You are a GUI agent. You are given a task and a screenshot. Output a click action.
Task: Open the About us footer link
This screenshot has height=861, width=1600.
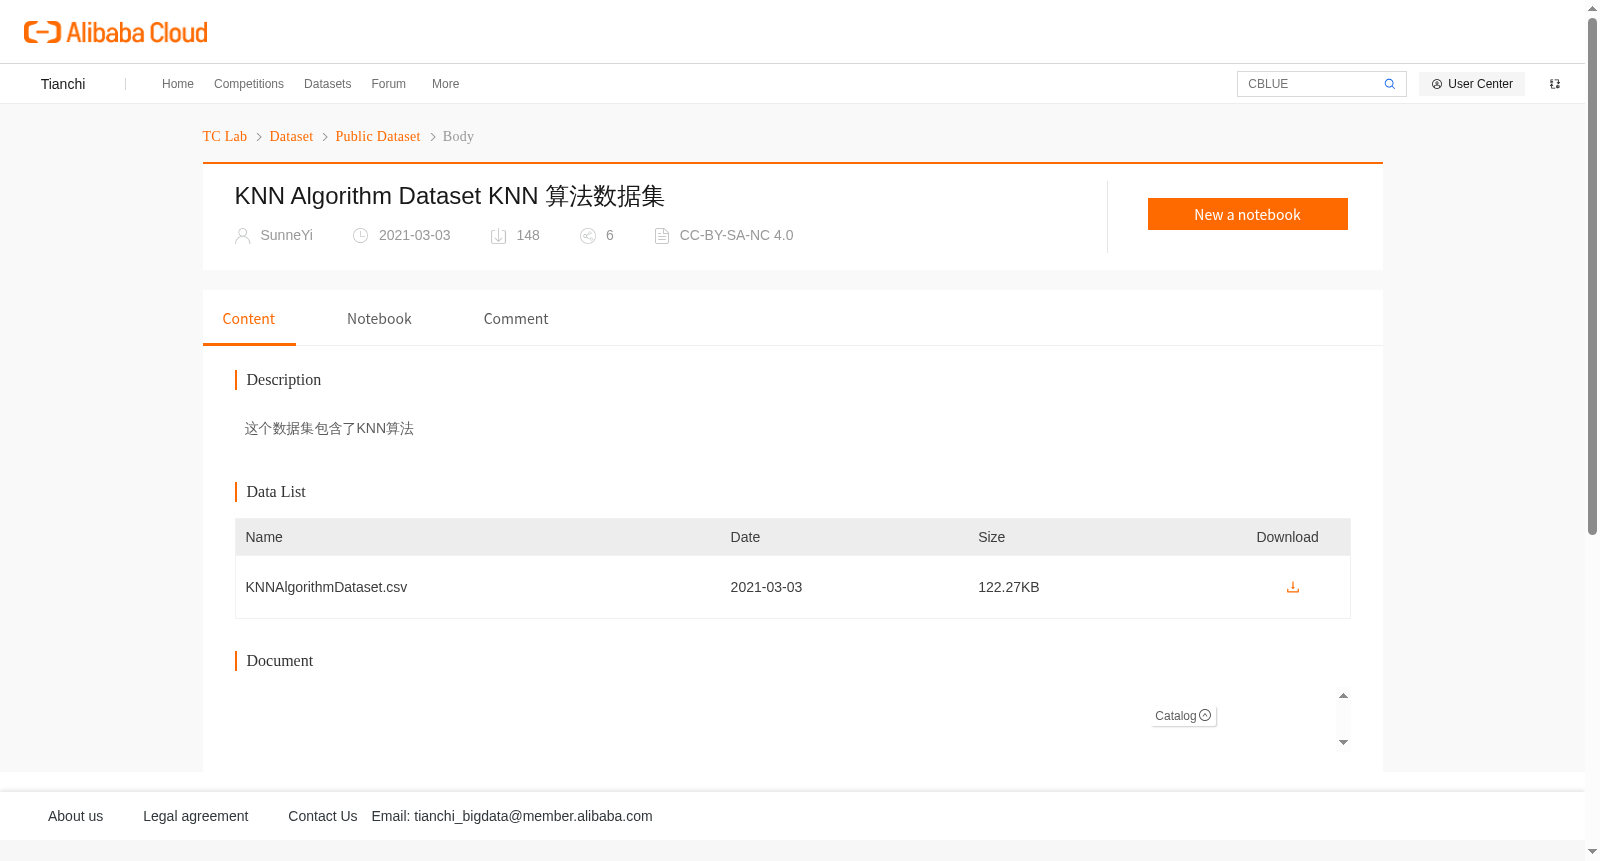pyautogui.click(x=76, y=816)
